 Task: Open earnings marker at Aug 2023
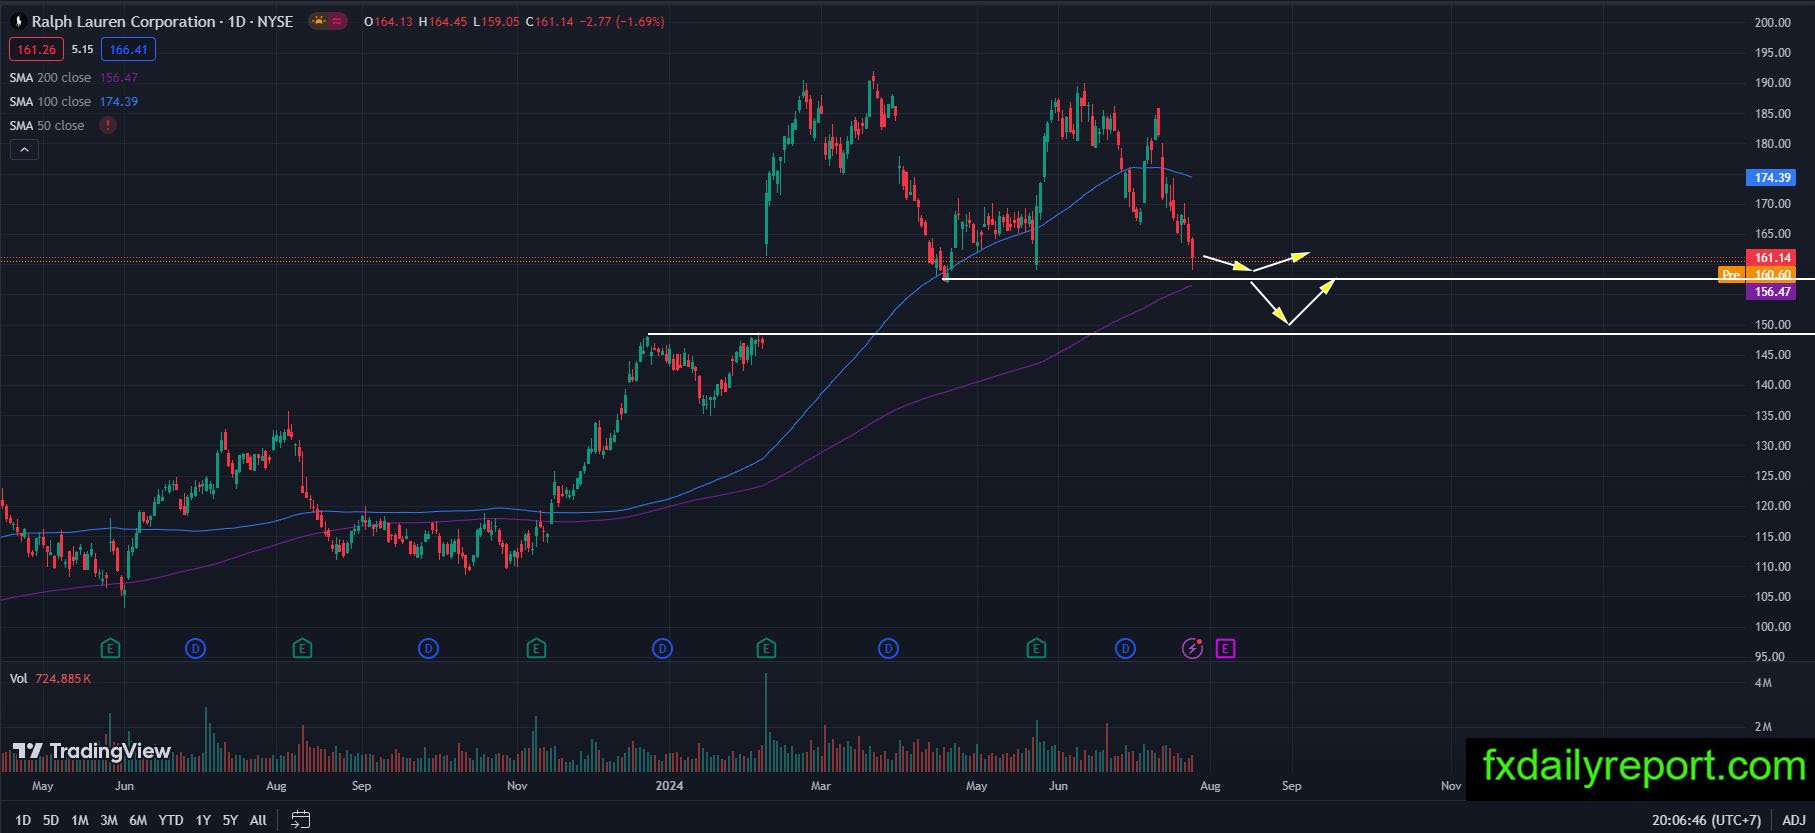pos(302,649)
